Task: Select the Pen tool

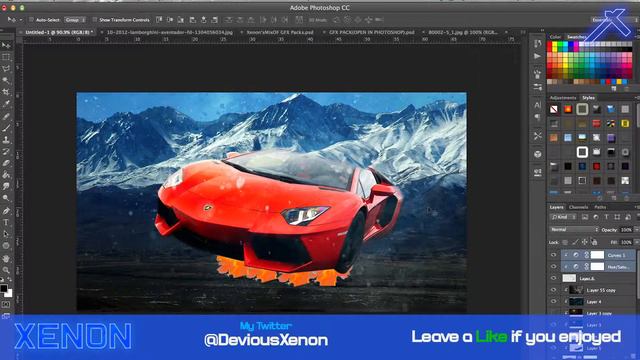Action: pyautogui.click(x=6, y=211)
